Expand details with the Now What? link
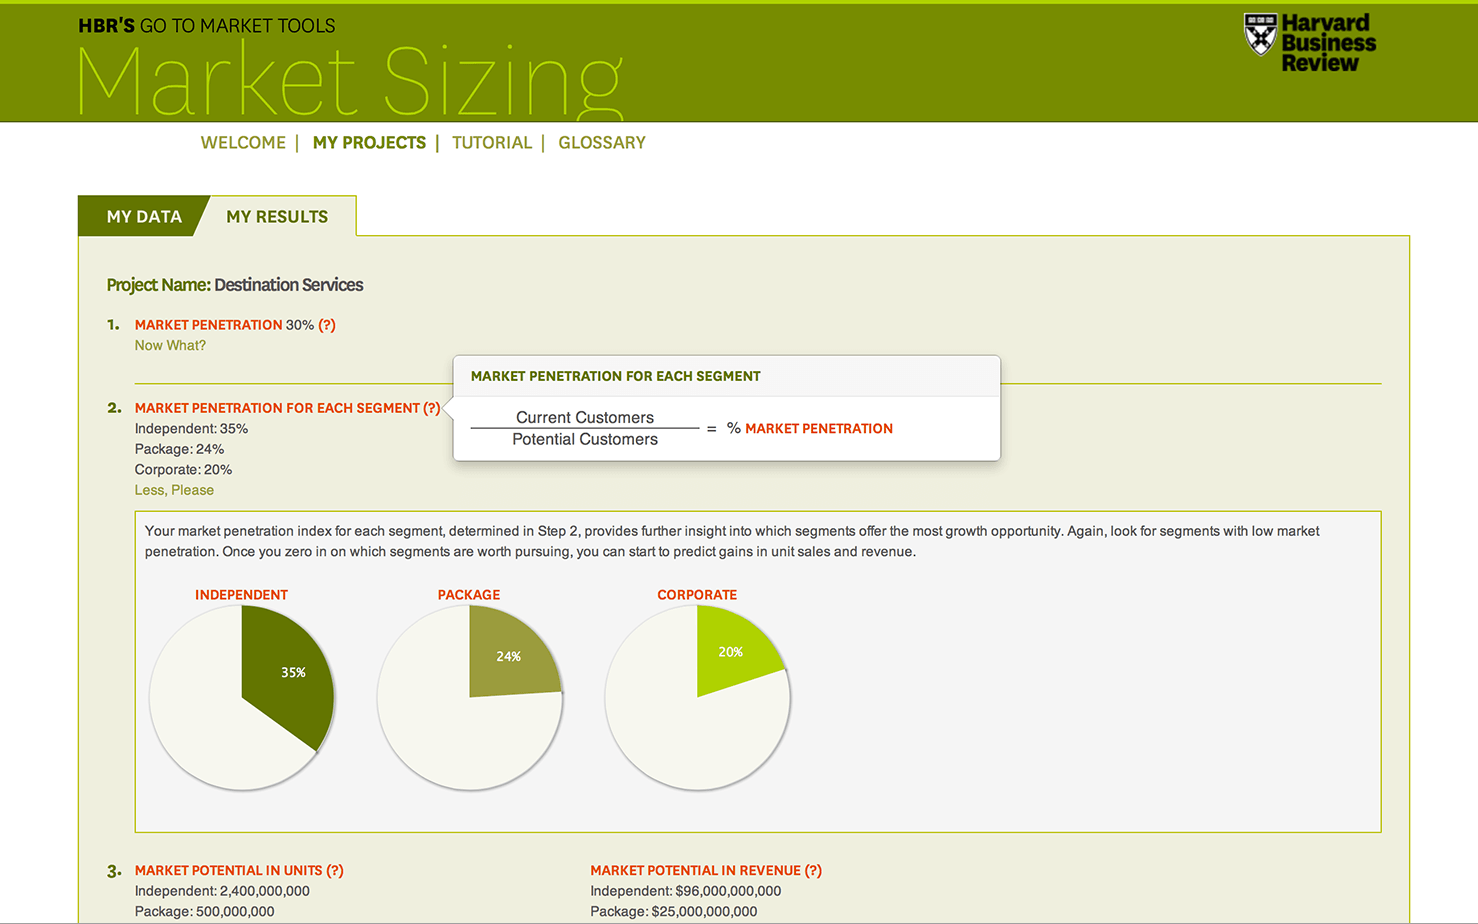 [170, 345]
